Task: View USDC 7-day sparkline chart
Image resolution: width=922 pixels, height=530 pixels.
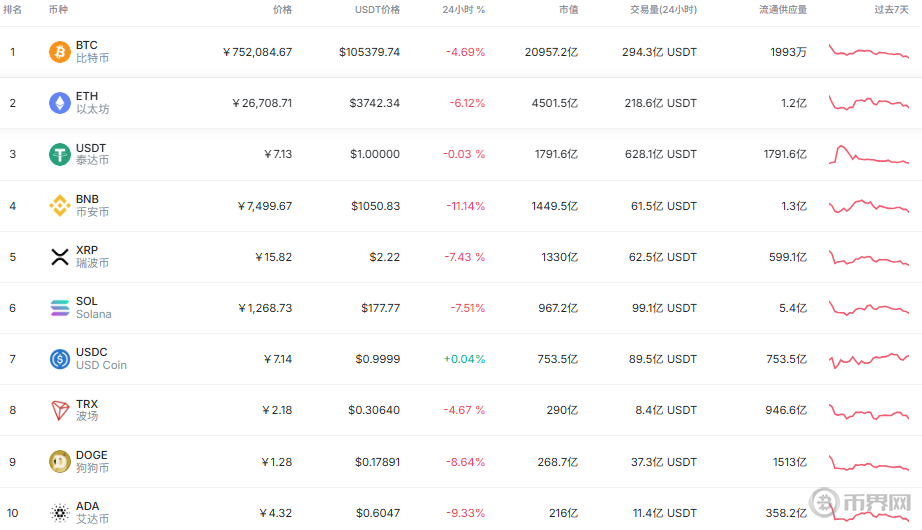Action: pos(868,358)
